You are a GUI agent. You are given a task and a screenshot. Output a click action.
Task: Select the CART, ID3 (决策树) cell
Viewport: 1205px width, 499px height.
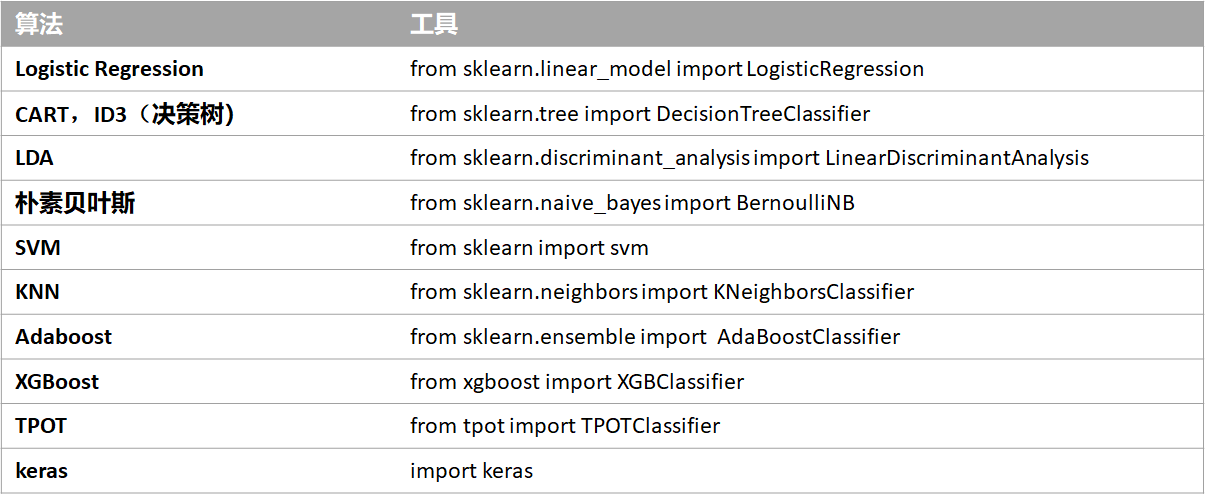125,114
